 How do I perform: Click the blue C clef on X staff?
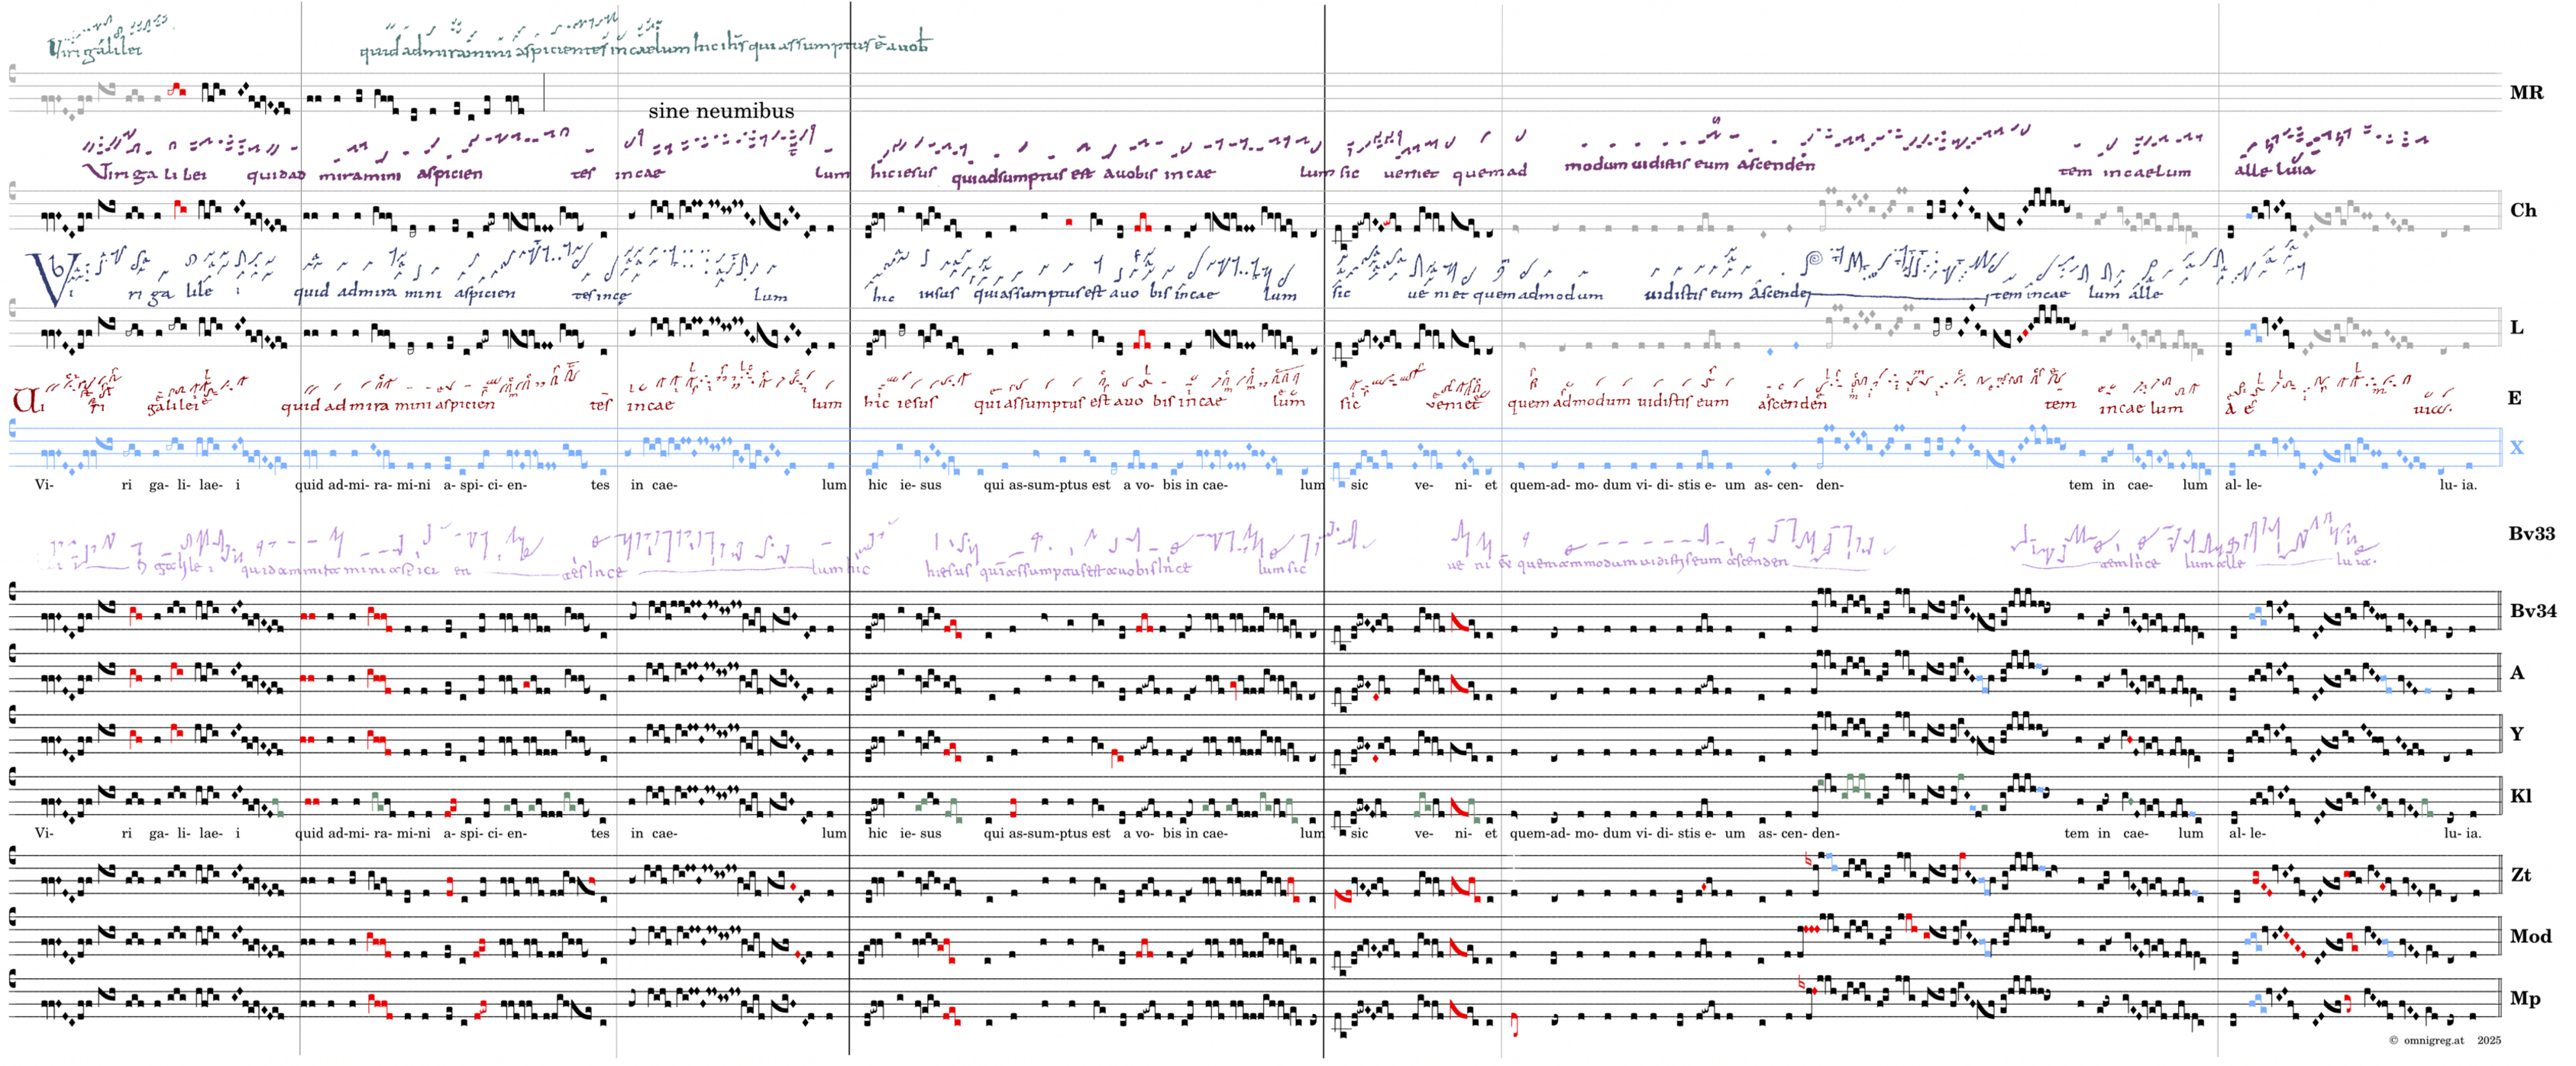click(x=12, y=429)
